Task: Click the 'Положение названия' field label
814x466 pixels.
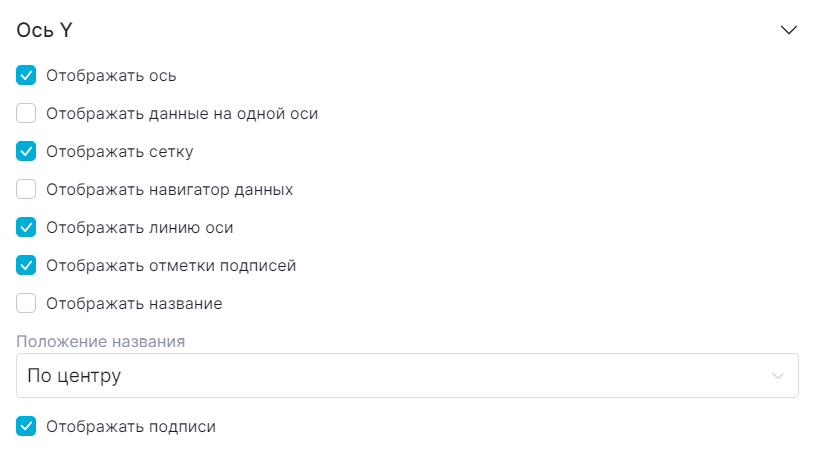Action: coord(101,341)
